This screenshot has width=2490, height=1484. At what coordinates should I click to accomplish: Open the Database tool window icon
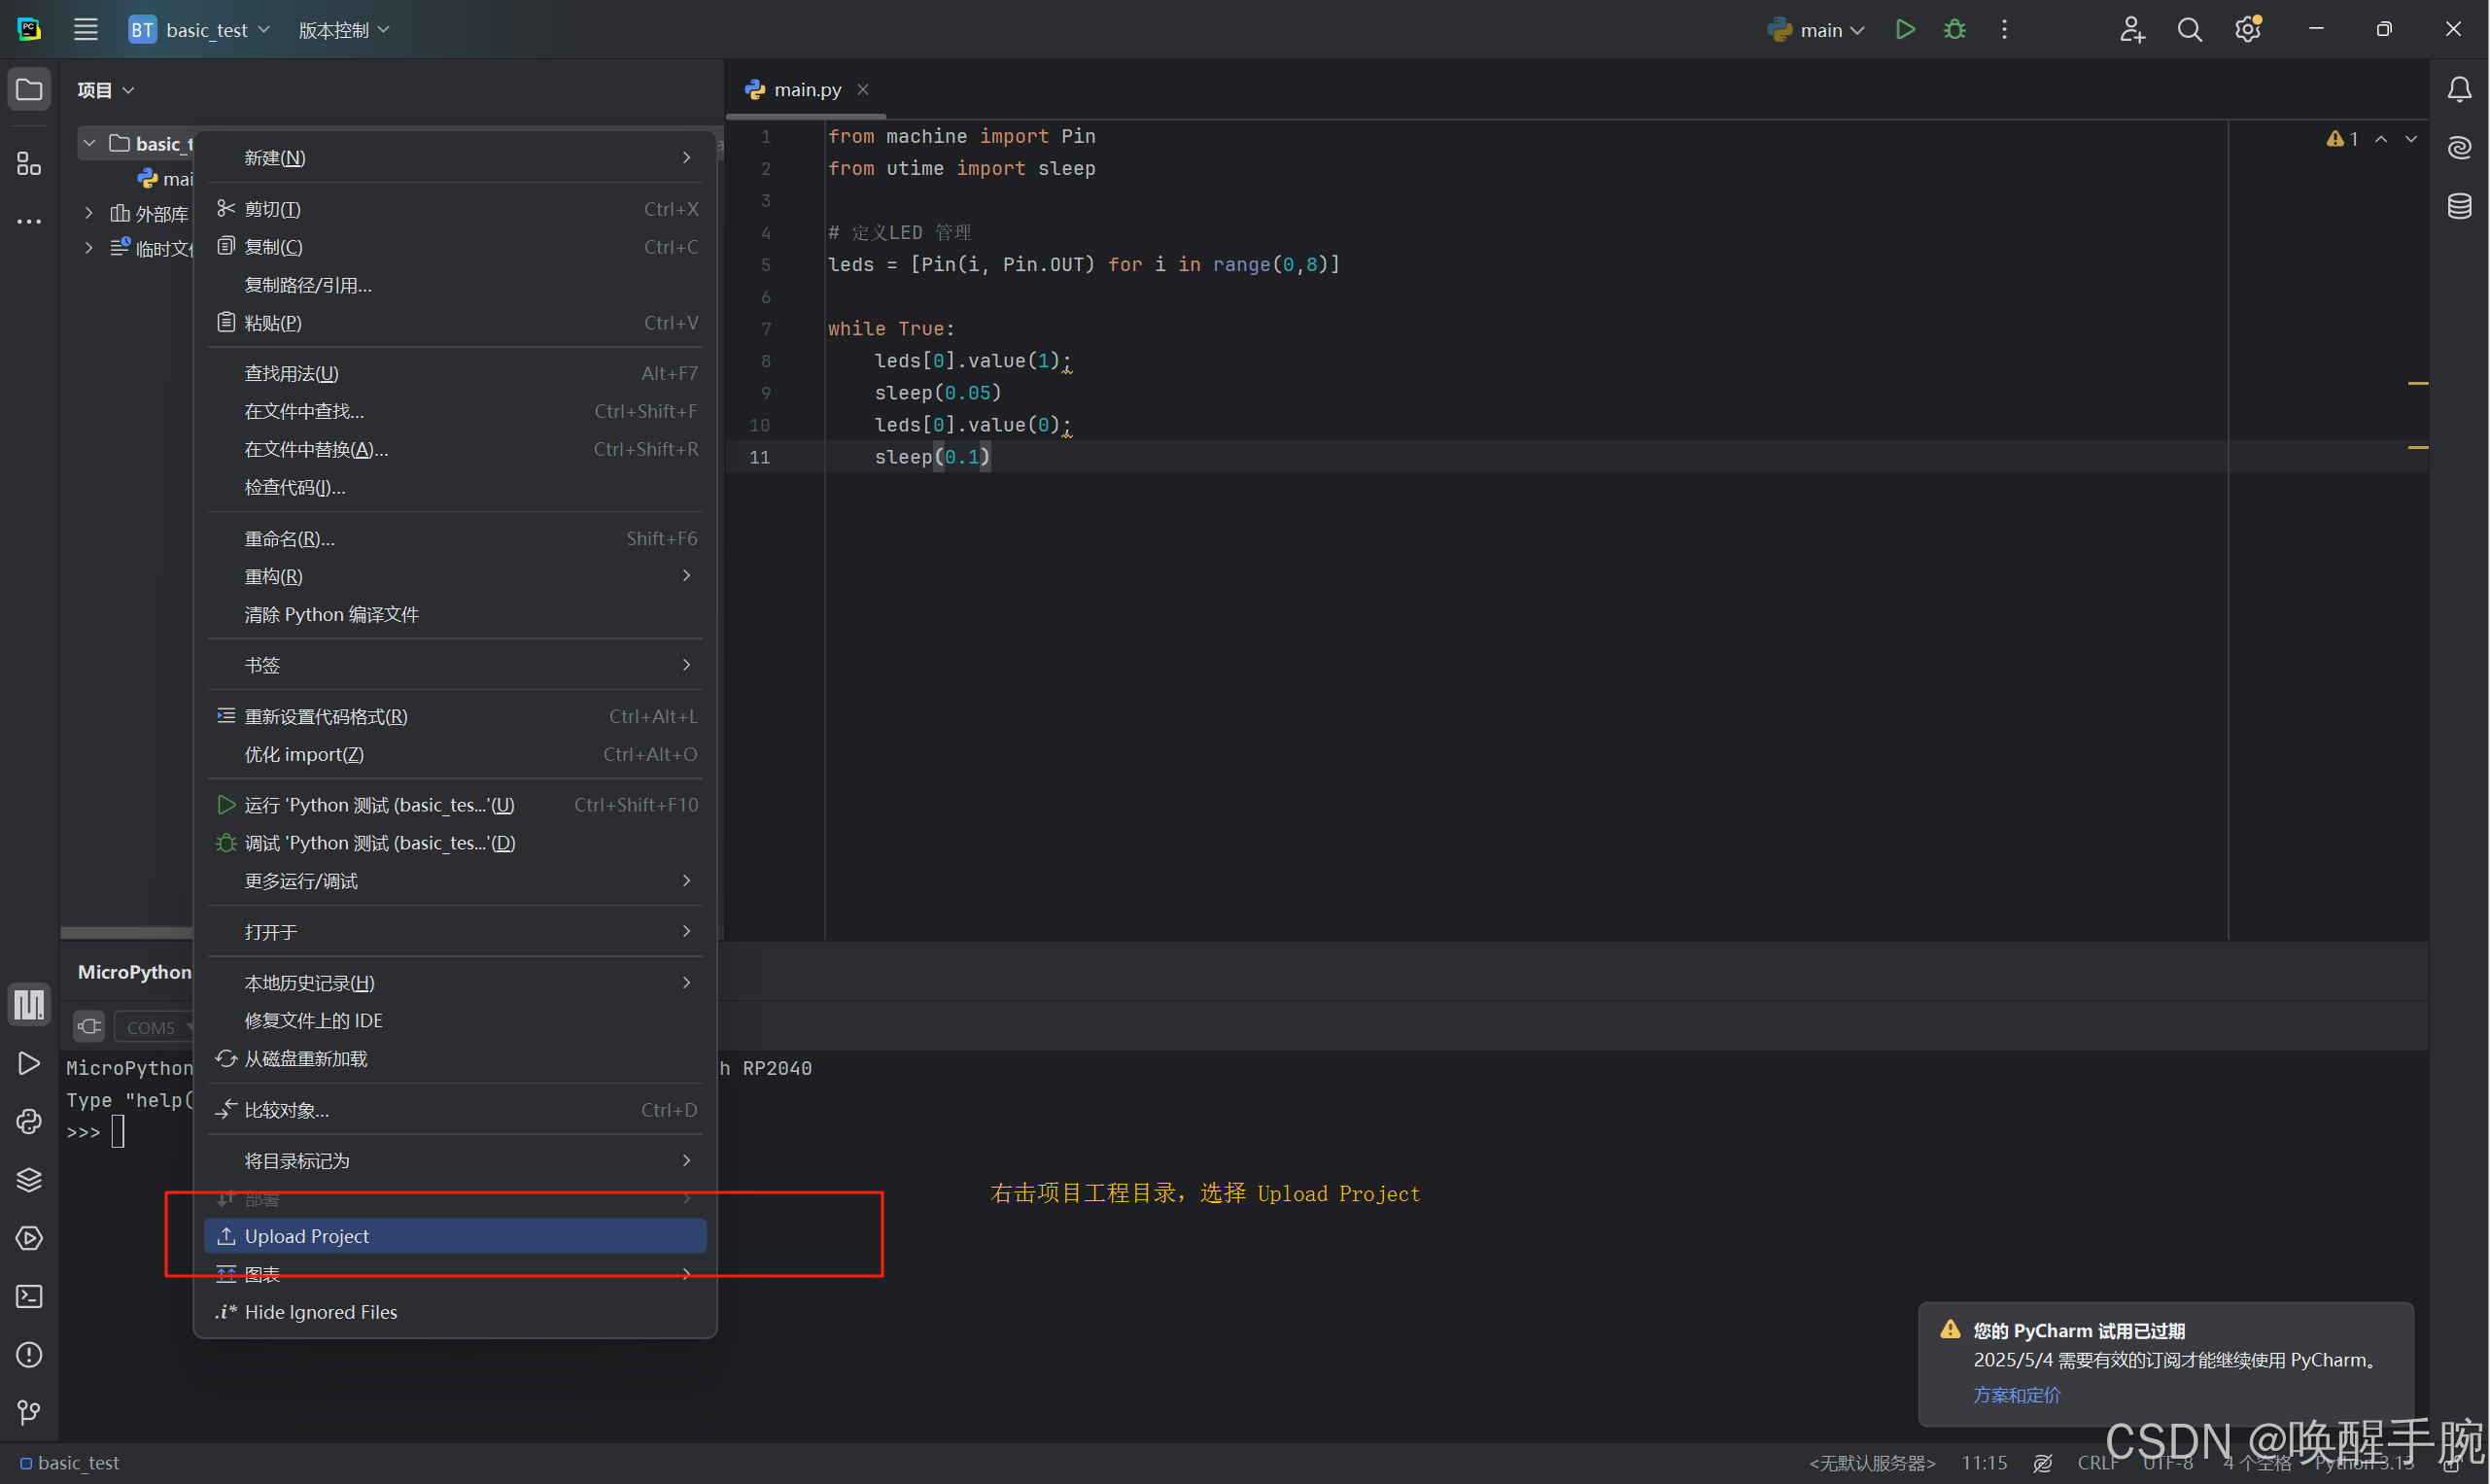pyautogui.click(x=2459, y=207)
